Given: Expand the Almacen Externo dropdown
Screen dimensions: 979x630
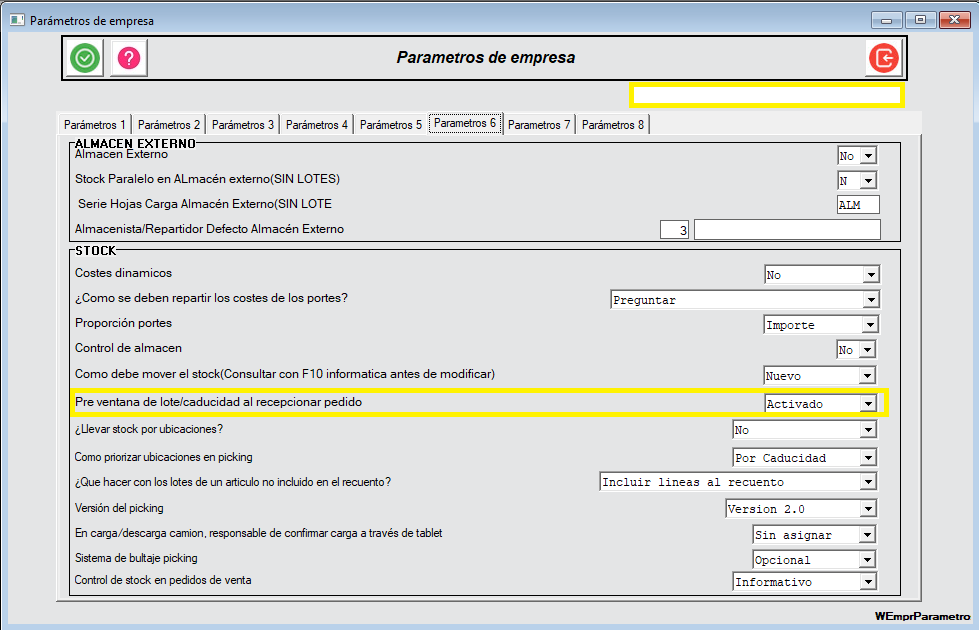Looking at the screenshot, I should (x=868, y=156).
